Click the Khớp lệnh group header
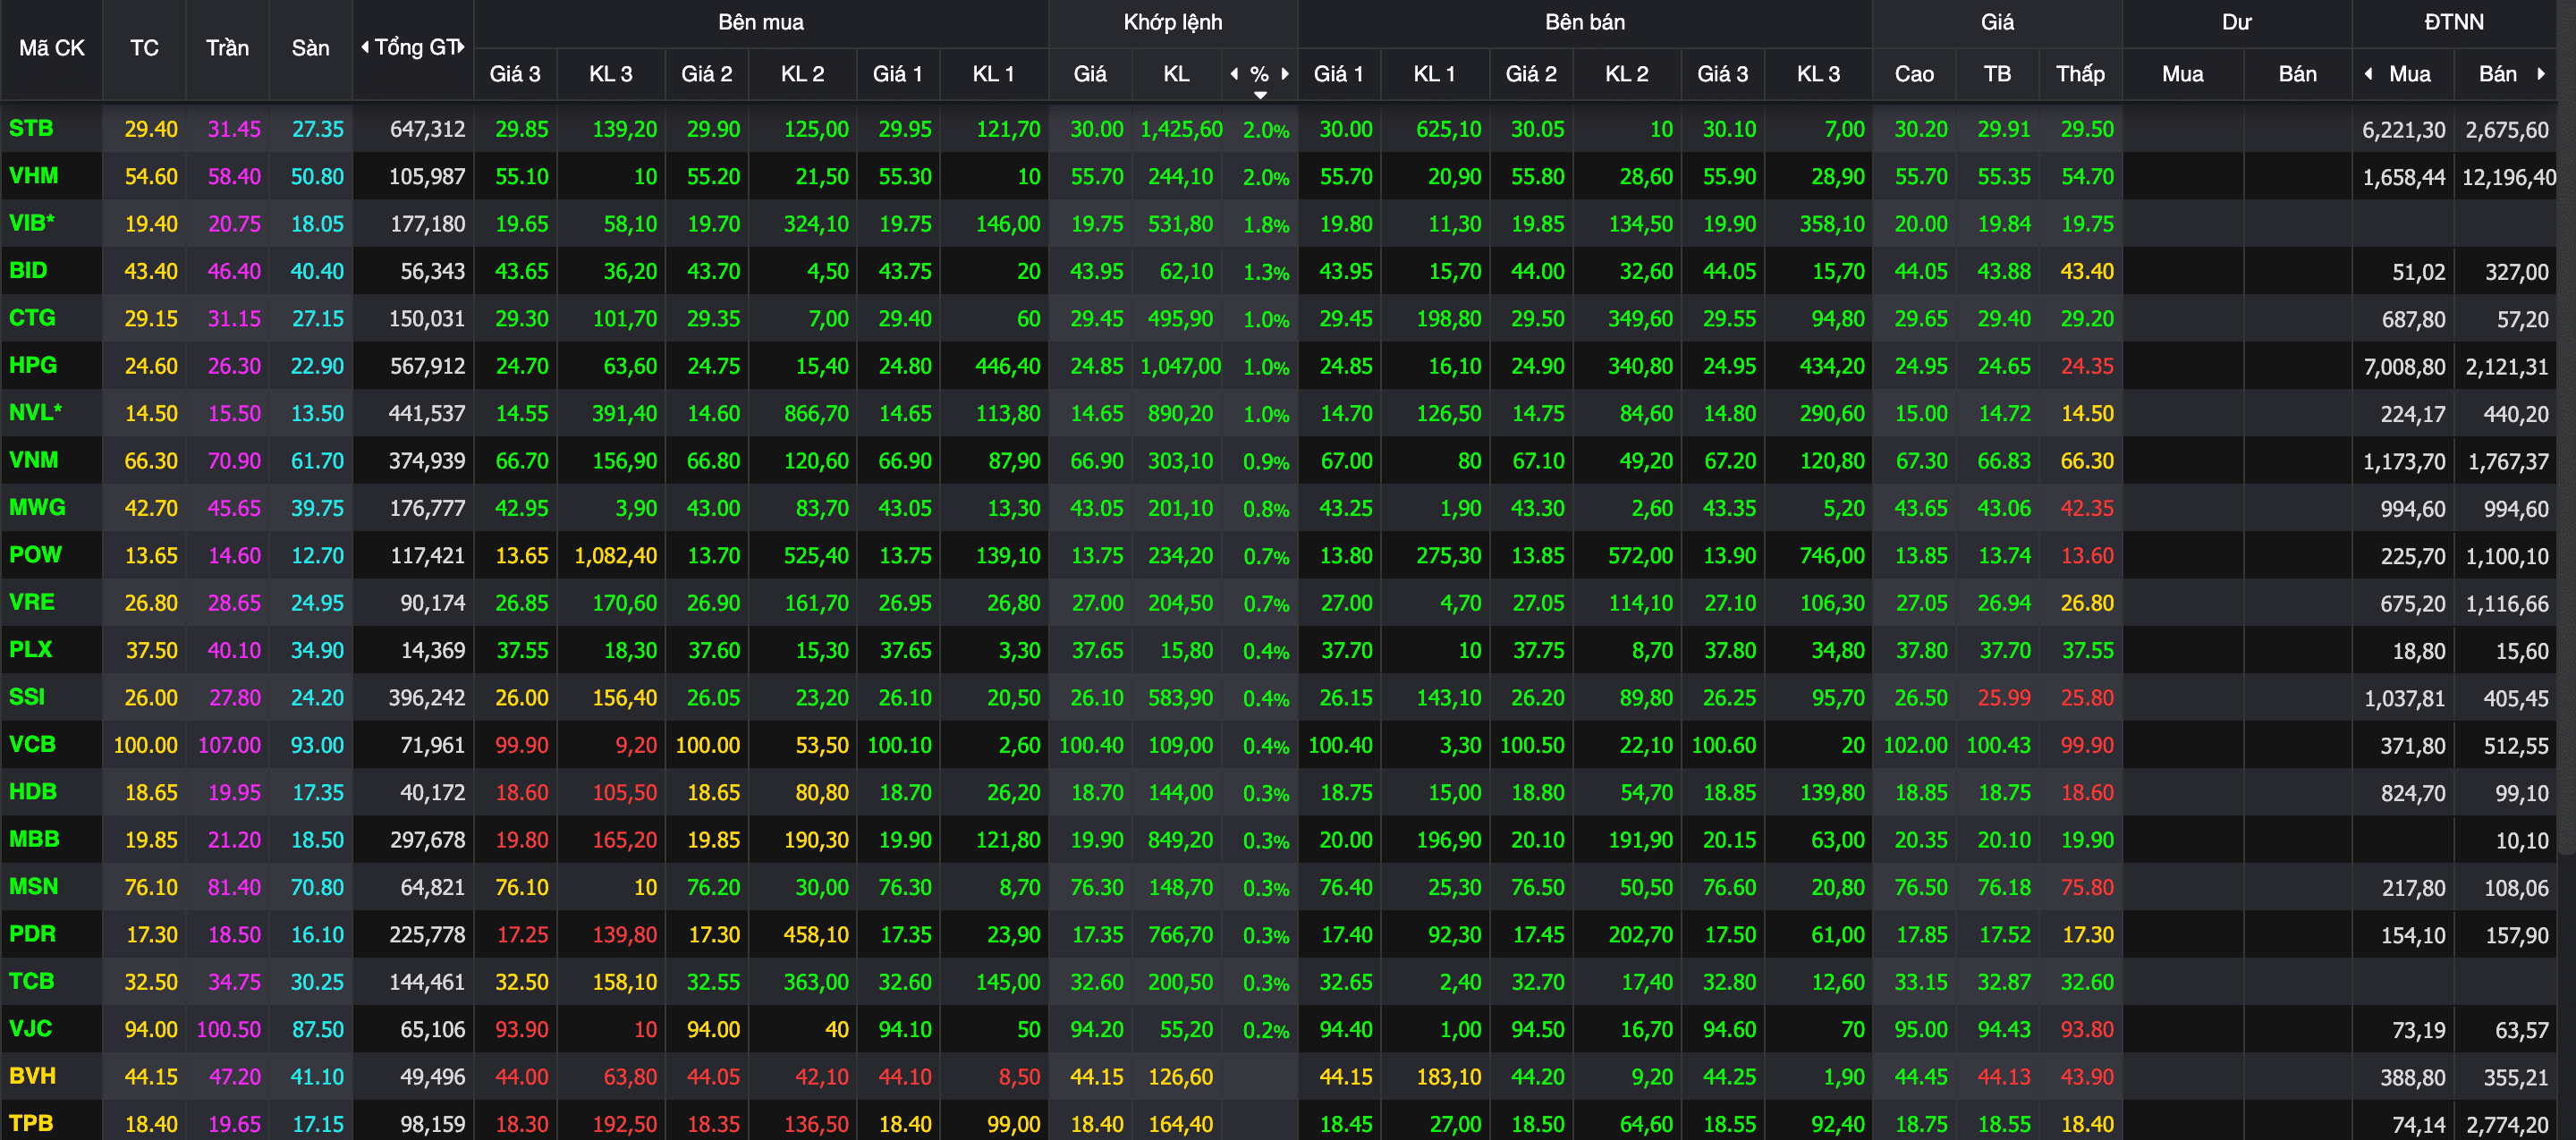Viewport: 2576px width, 1140px height. point(1173,22)
